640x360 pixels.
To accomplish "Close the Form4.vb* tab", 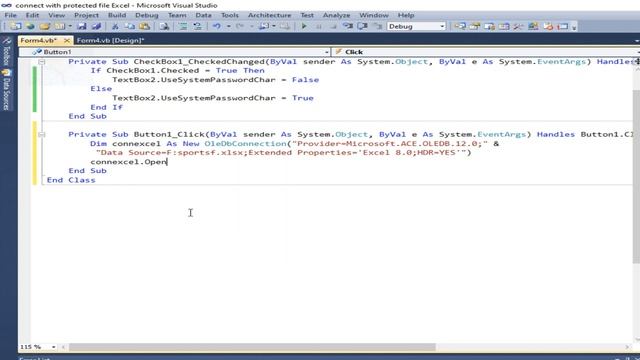I will (67, 40).
